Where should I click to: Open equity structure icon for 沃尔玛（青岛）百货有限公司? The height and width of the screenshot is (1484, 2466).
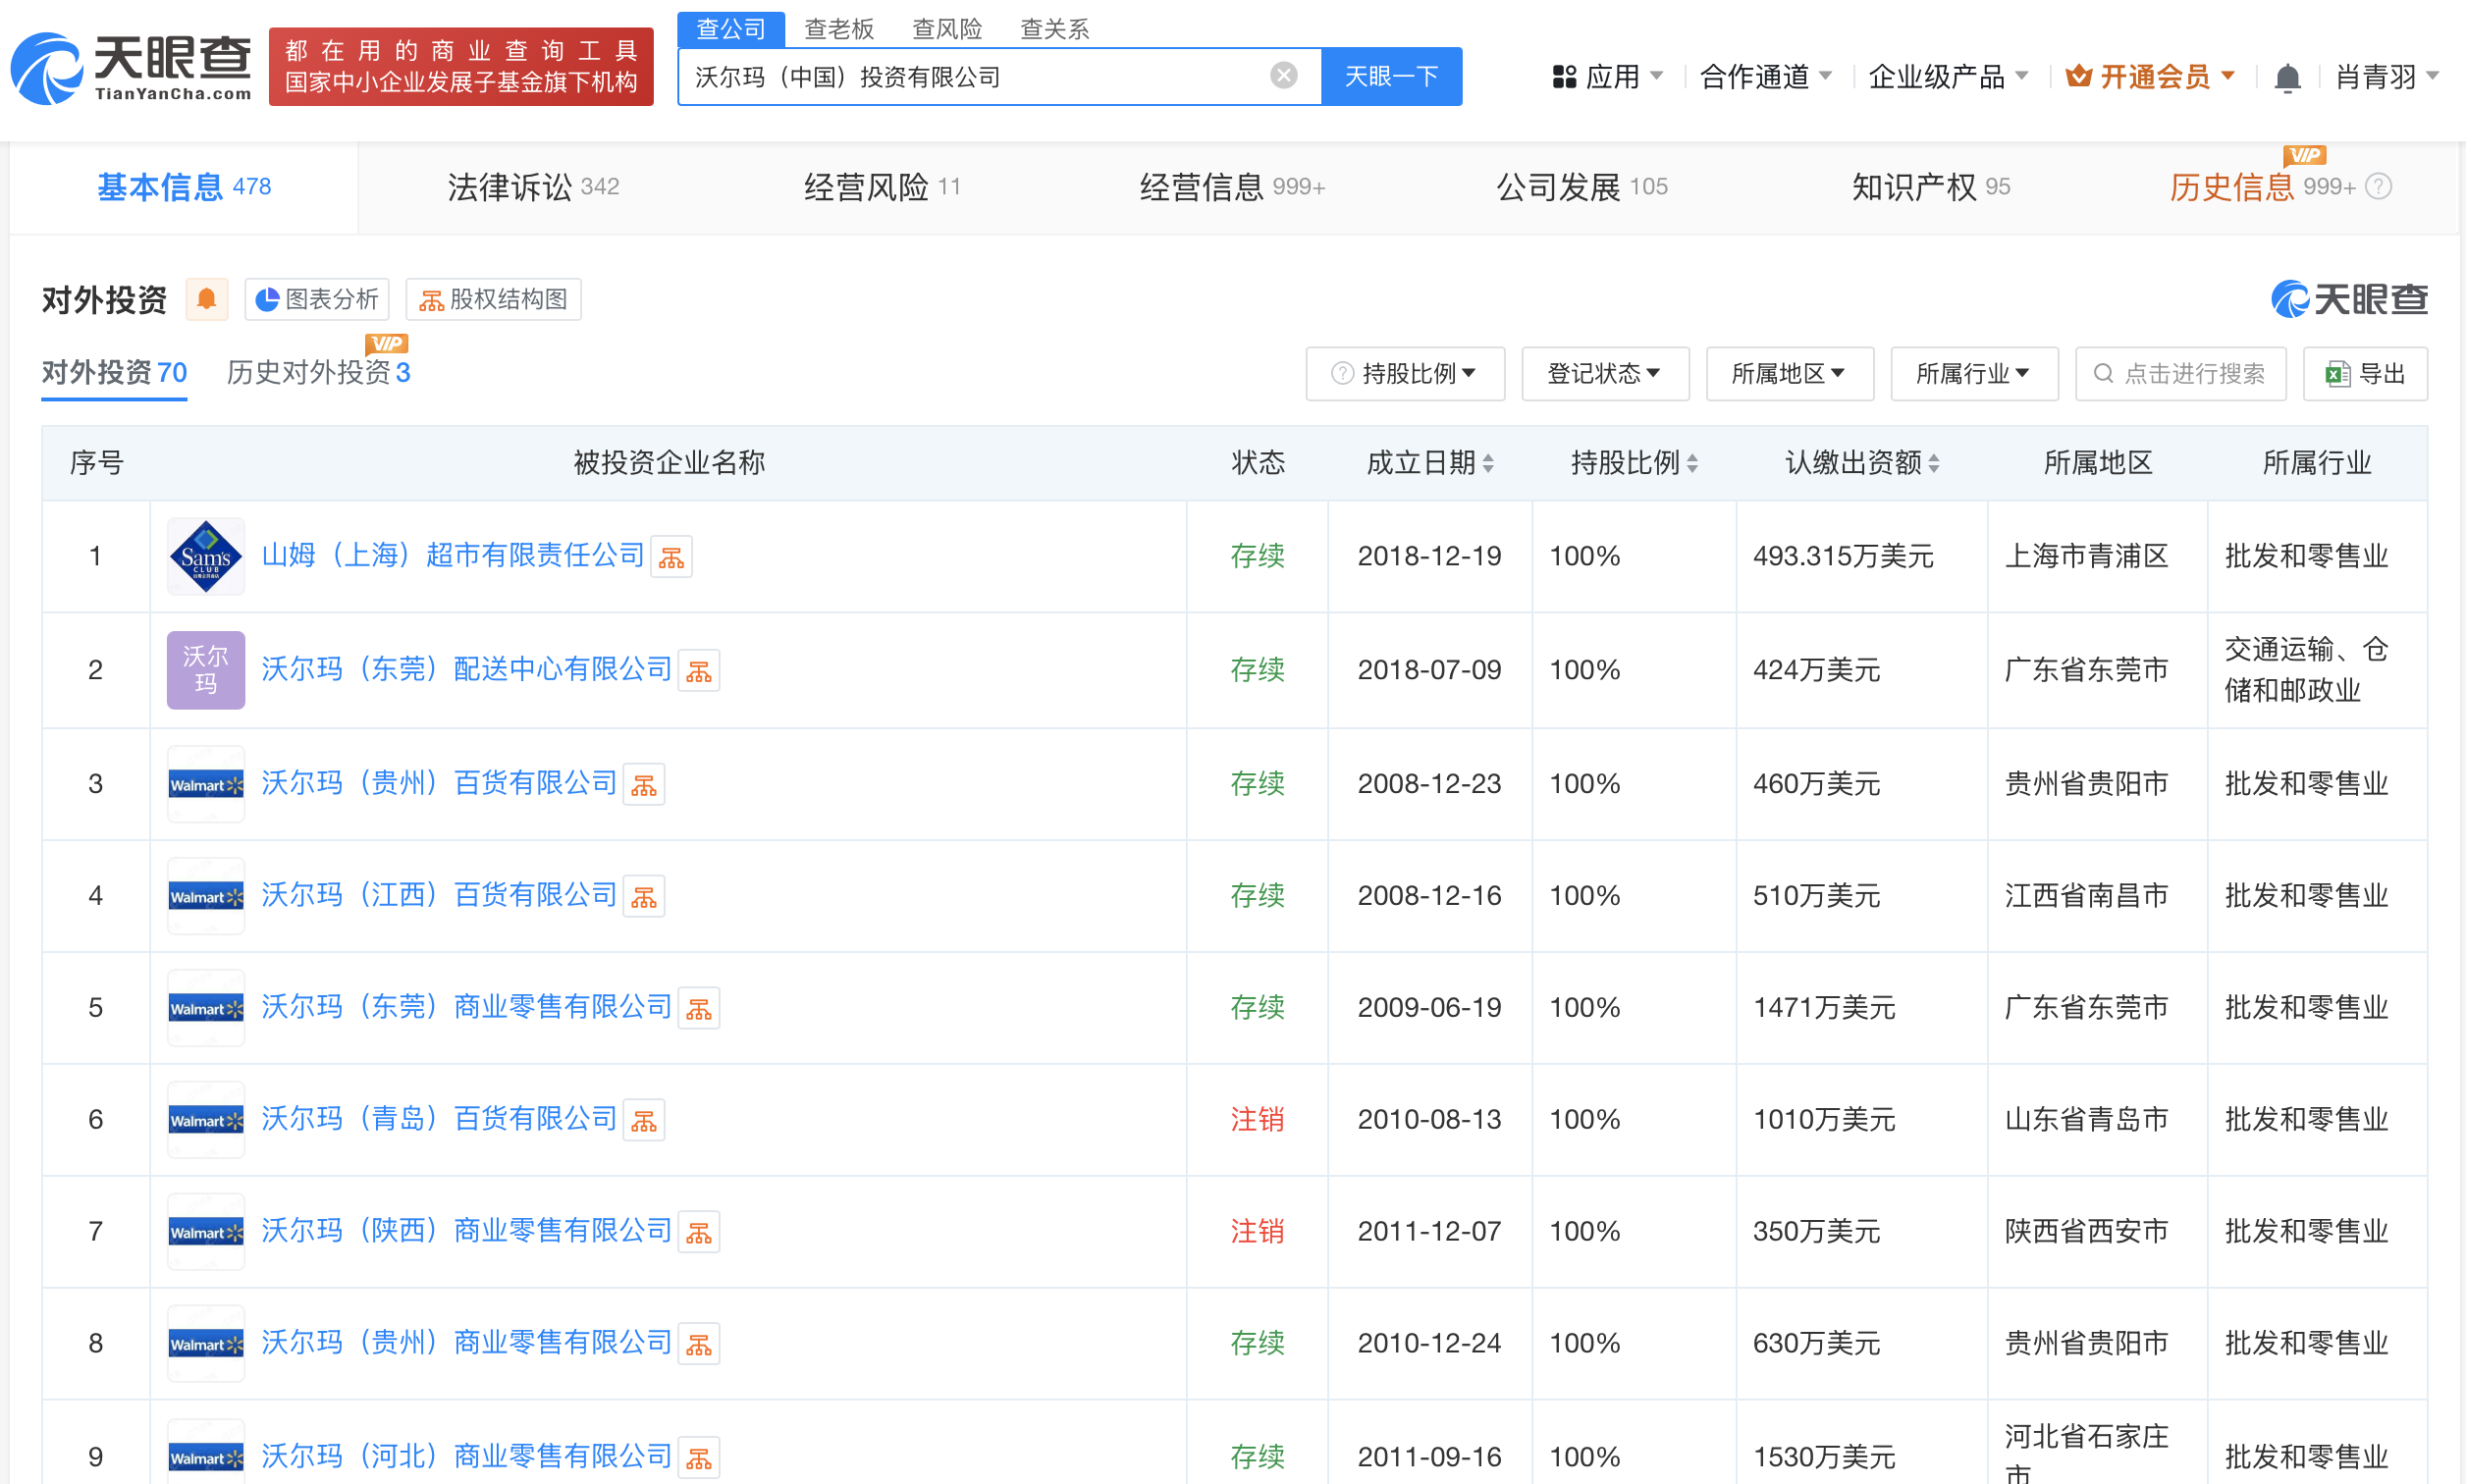tap(644, 1120)
